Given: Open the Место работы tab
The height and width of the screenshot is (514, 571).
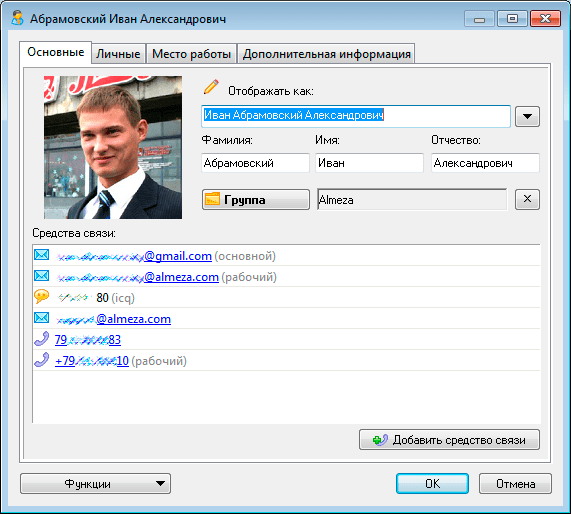Looking at the screenshot, I should click(x=191, y=54).
